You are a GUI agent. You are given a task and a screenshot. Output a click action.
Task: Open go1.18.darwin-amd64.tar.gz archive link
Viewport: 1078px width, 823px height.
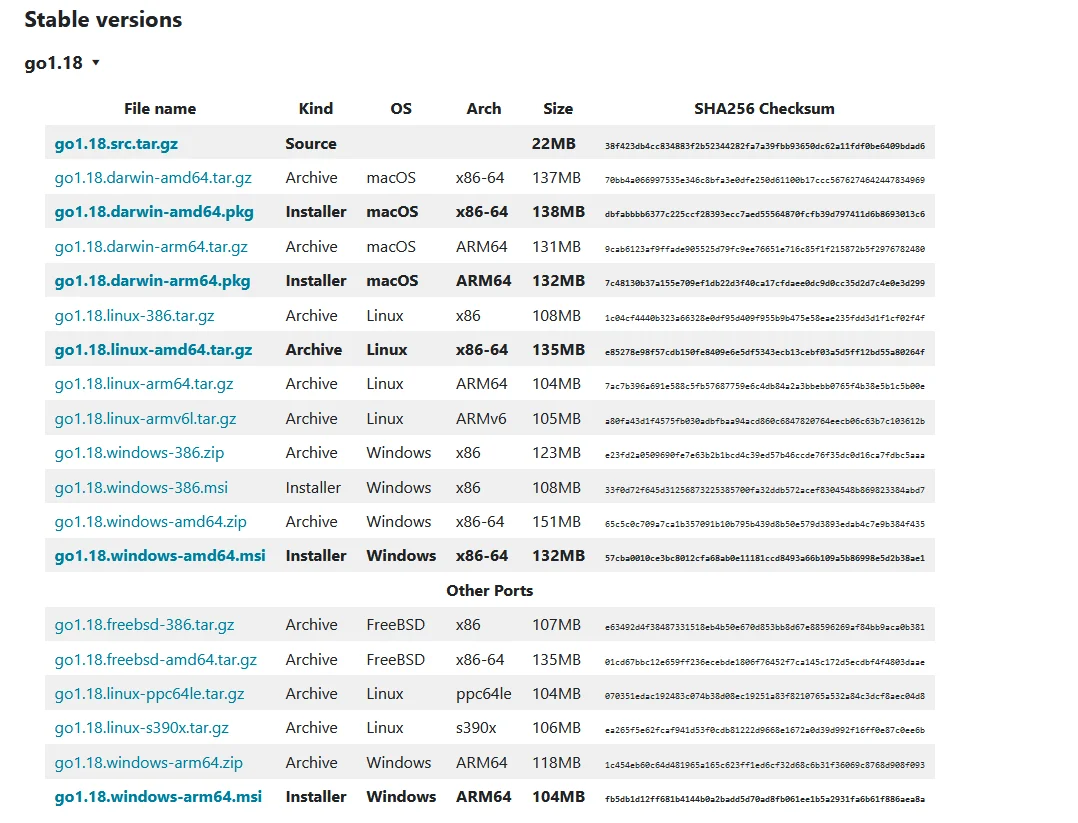pos(153,178)
